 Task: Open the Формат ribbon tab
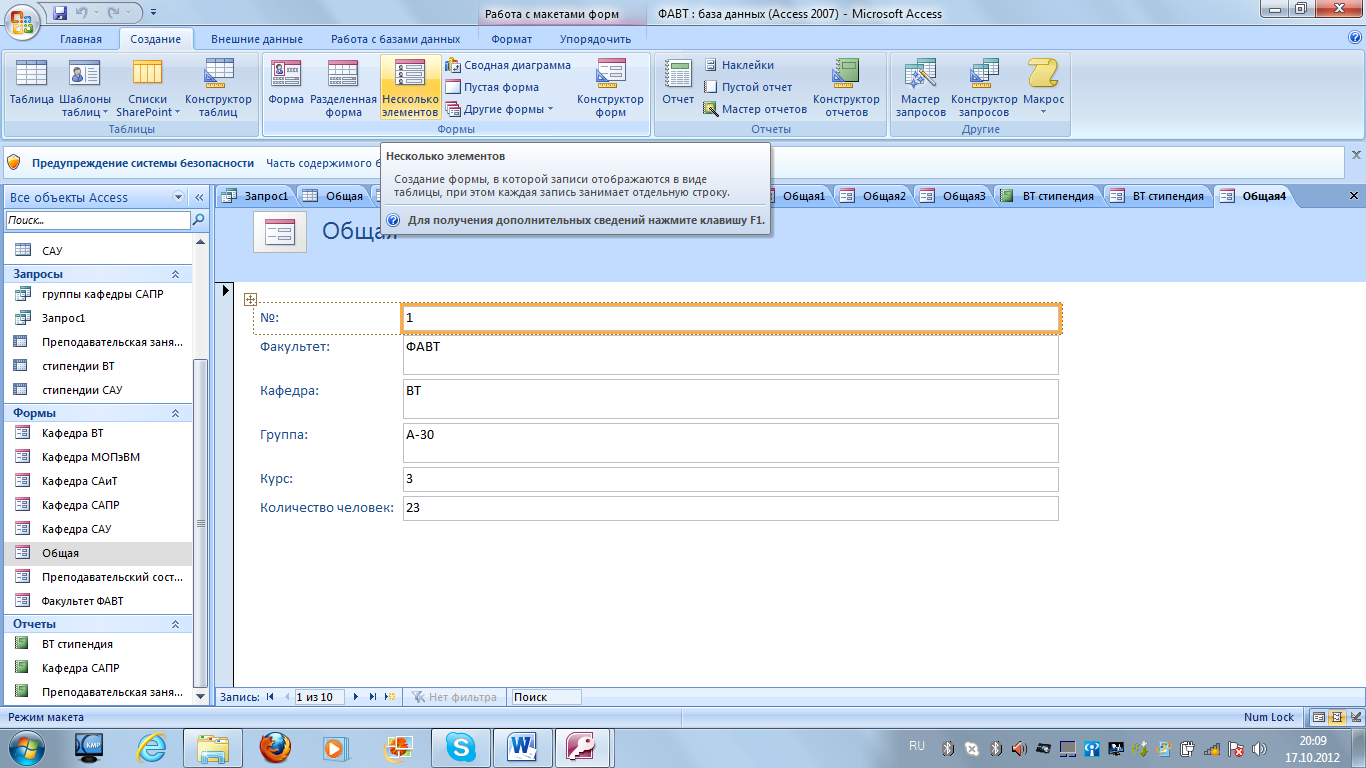tap(512, 39)
